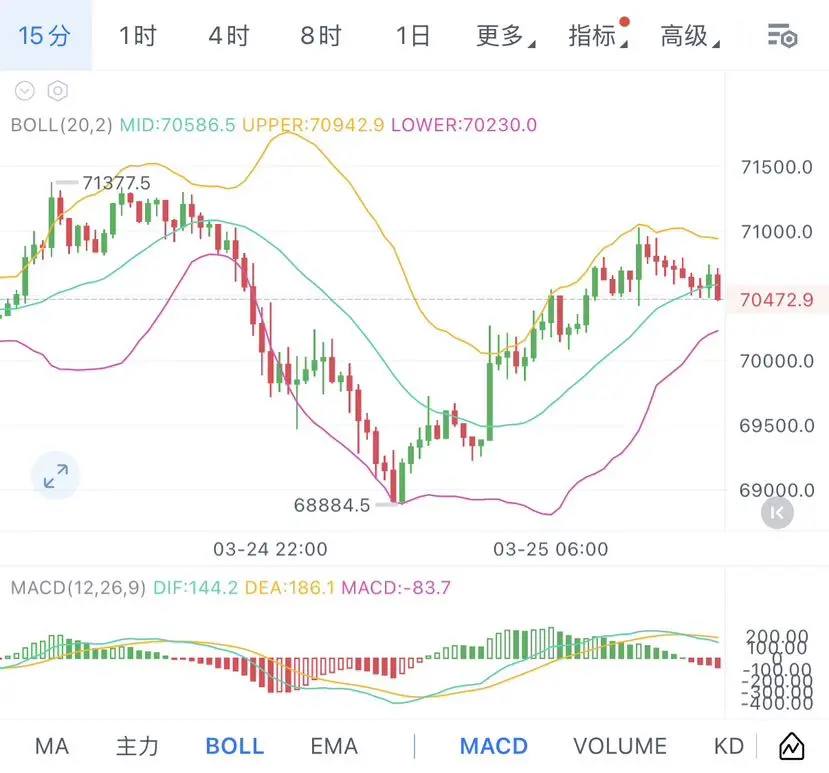Switch sub-chart to VOLUME
829x773 pixels.
pyautogui.click(x=620, y=746)
